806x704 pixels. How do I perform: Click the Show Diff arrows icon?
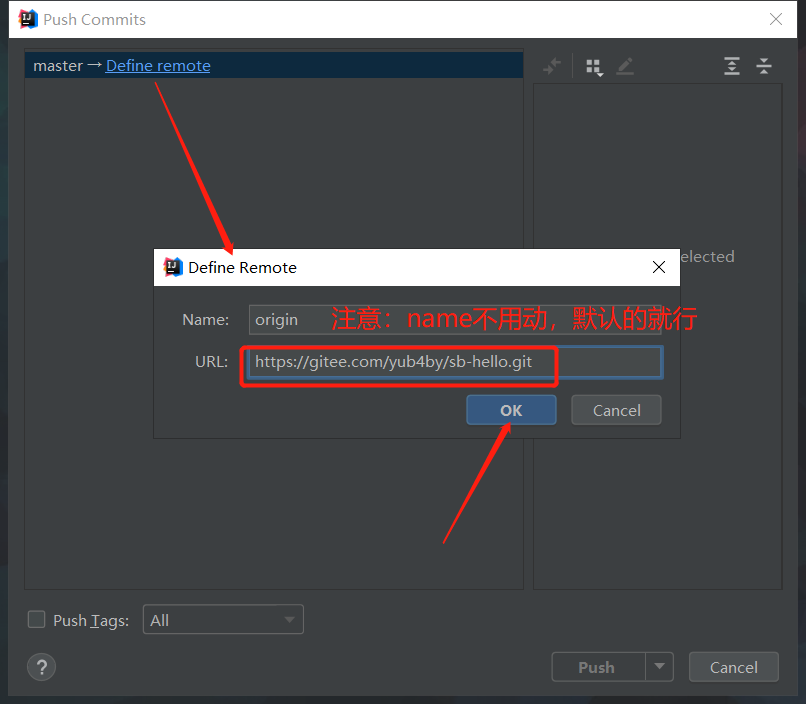pos(552,67)
